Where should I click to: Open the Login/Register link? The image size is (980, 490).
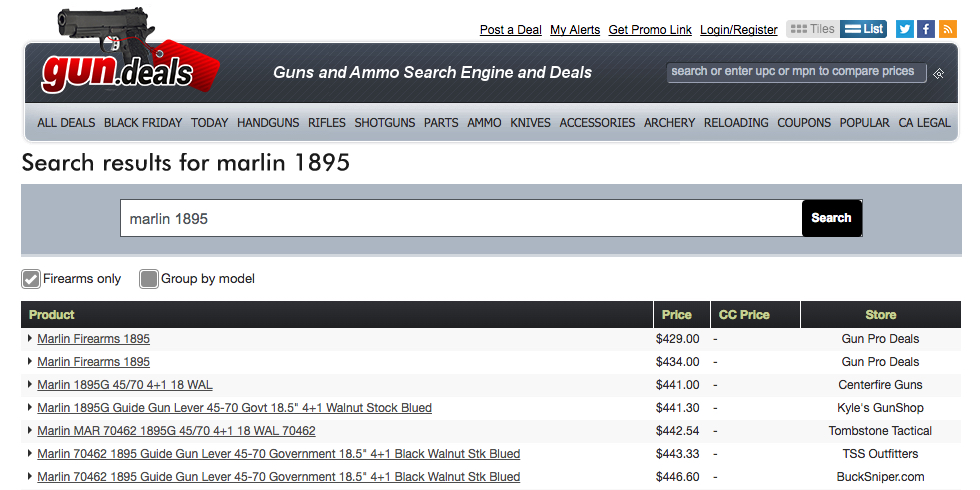[x=739, y=29]
